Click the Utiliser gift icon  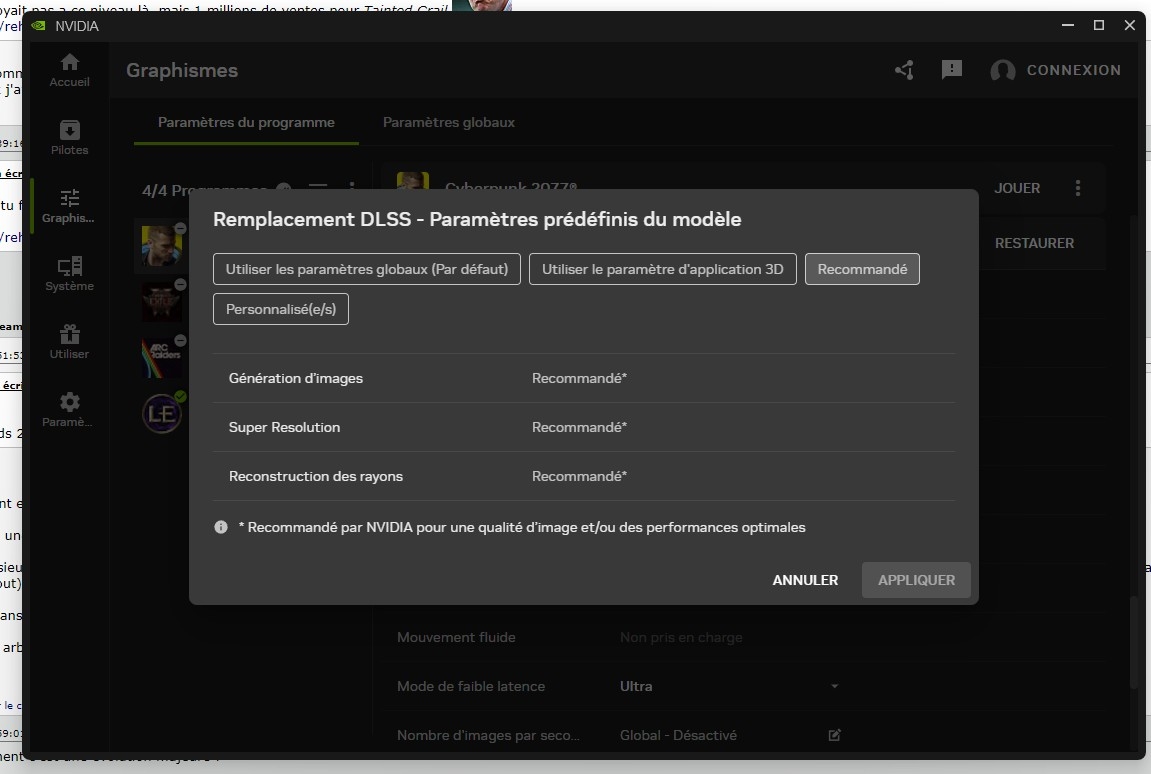tap(69, 342)
